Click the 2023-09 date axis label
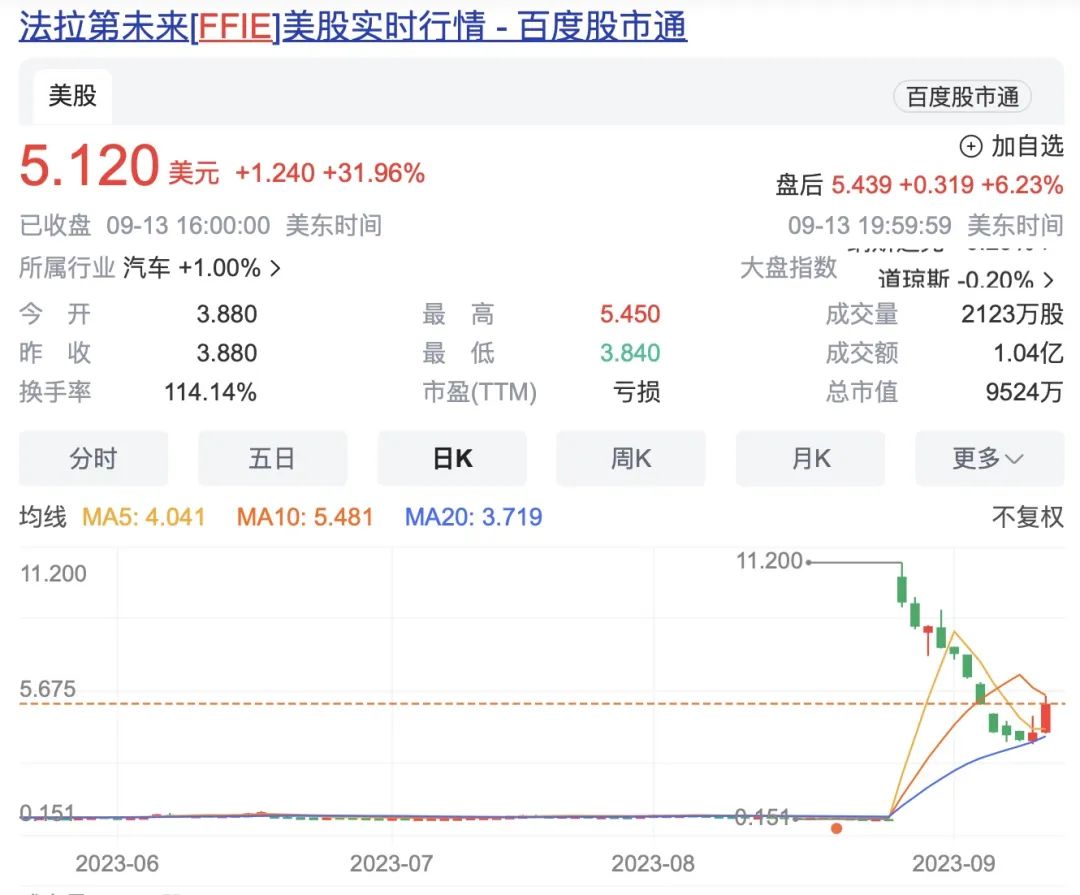The image size is (1080, 895). [x=954, y=863]
